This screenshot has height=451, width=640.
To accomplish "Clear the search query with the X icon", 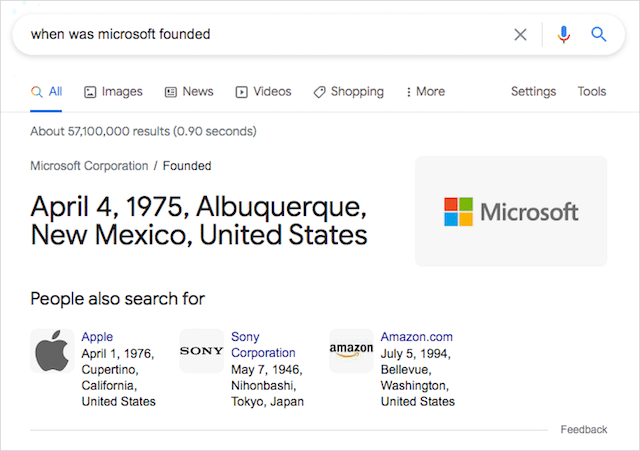I will click(520, 35).
